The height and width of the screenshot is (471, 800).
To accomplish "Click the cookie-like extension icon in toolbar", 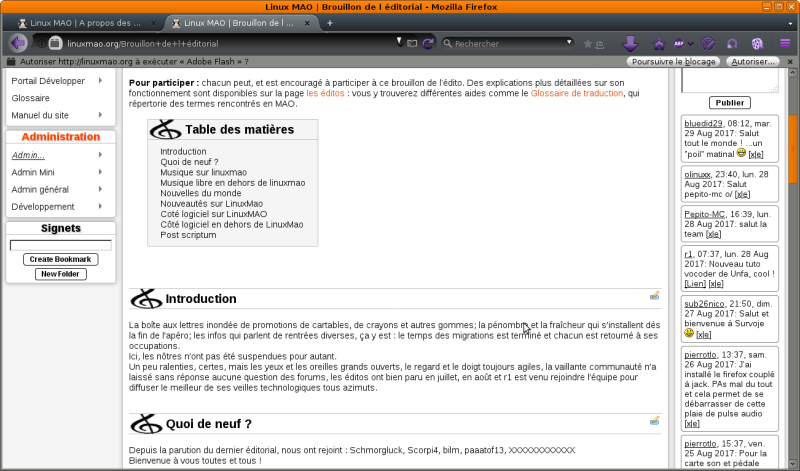I will click(x=757, y=44).
